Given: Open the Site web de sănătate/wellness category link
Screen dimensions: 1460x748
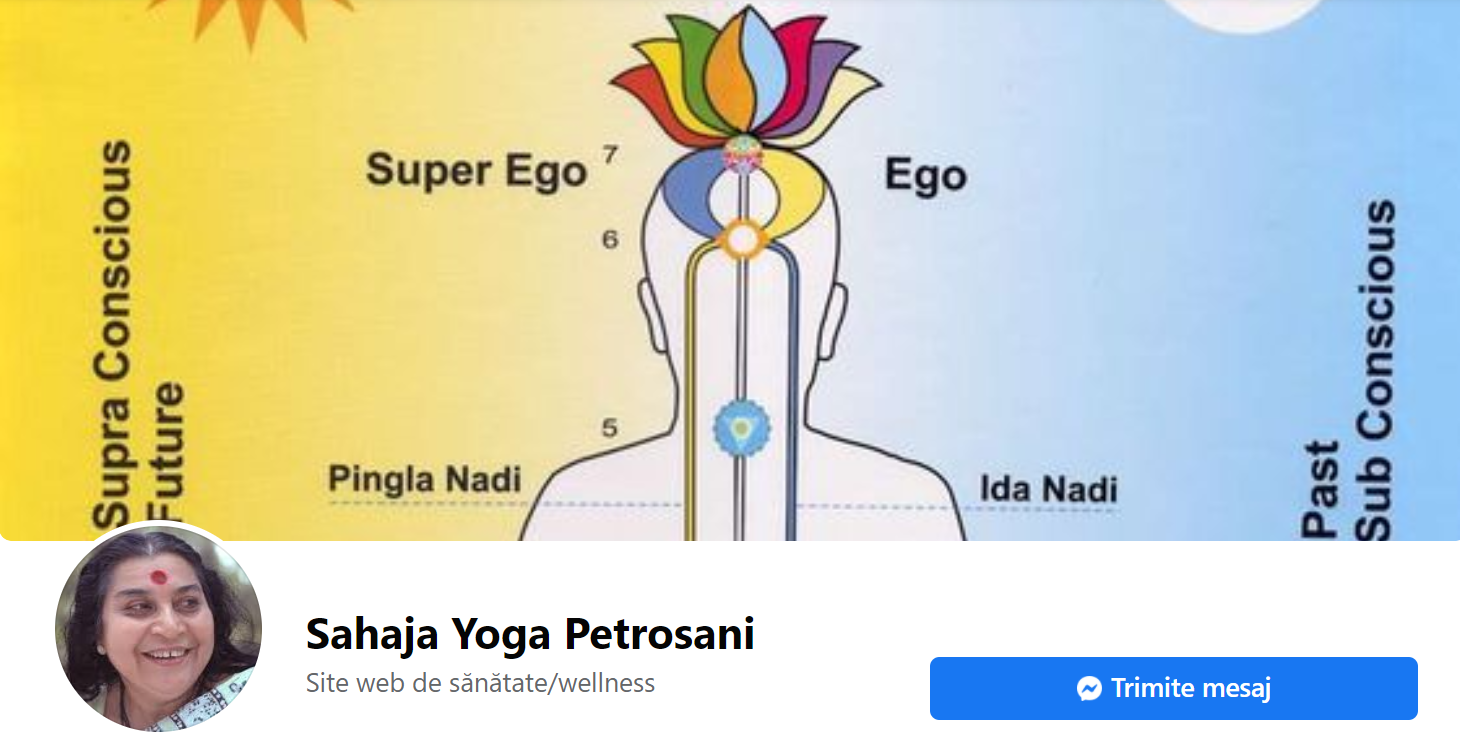Looking at the screenshot, I should 480,684.
